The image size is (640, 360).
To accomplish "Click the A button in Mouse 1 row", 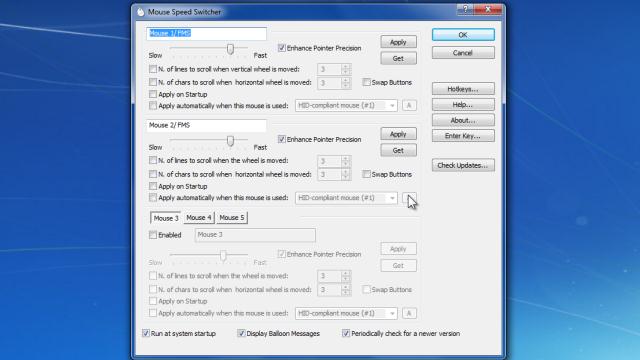I will pyautogui.click(x=409, y=106).
